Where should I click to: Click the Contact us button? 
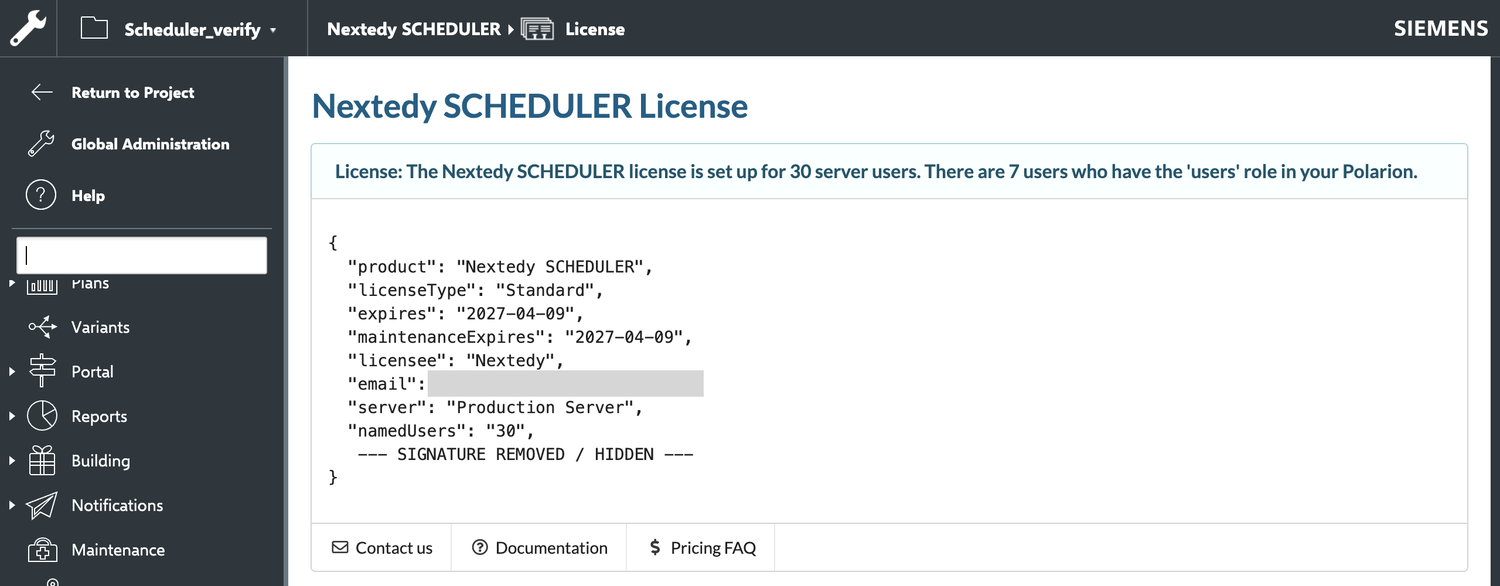coord(382,547)
